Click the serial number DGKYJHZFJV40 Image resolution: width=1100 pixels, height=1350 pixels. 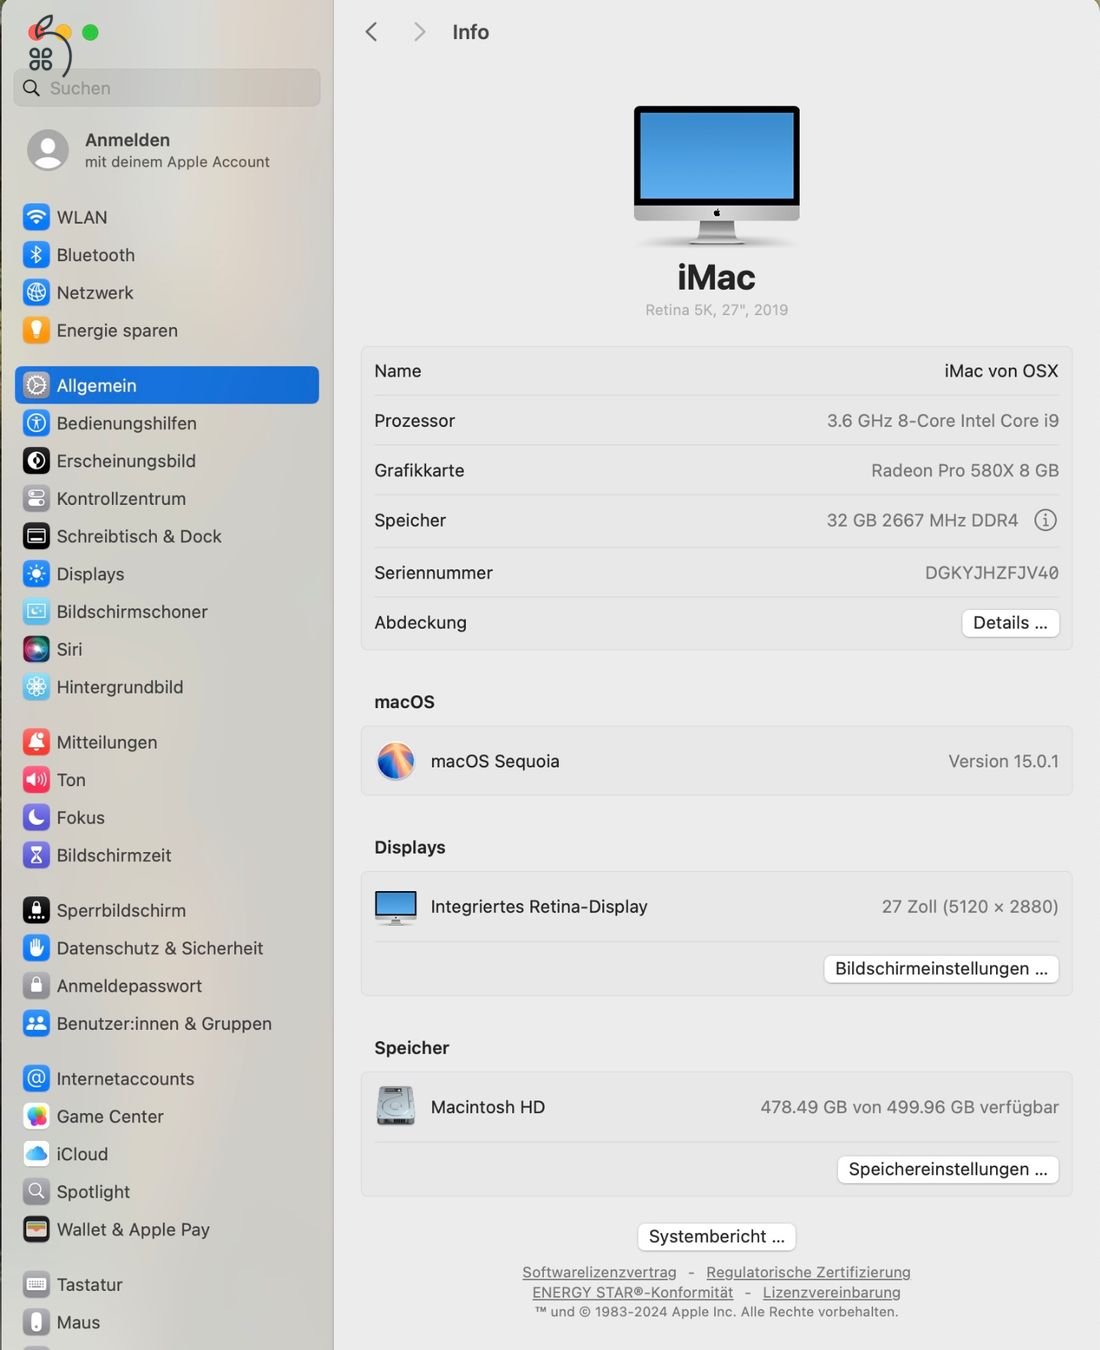(991, 573)
